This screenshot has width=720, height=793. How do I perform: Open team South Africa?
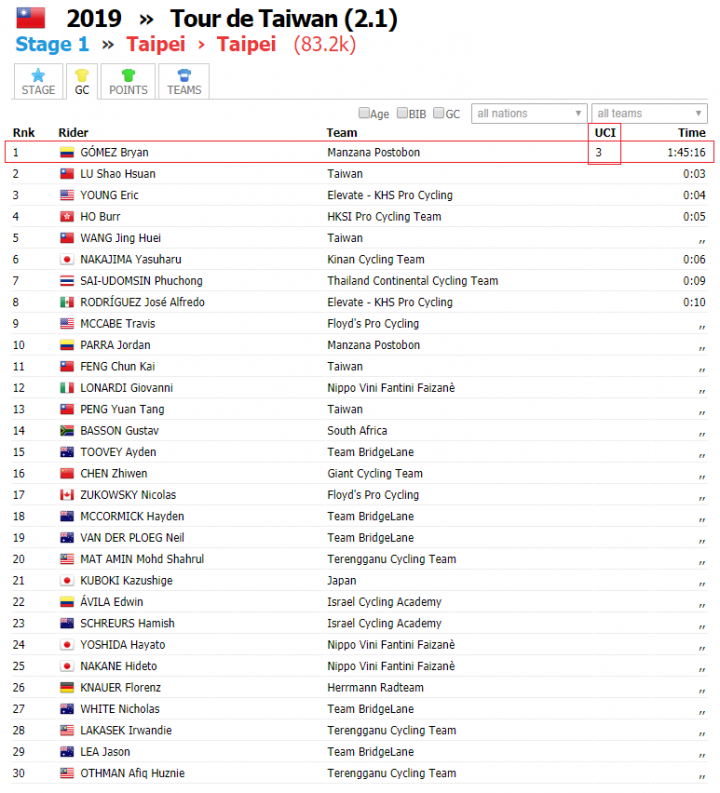357,430
